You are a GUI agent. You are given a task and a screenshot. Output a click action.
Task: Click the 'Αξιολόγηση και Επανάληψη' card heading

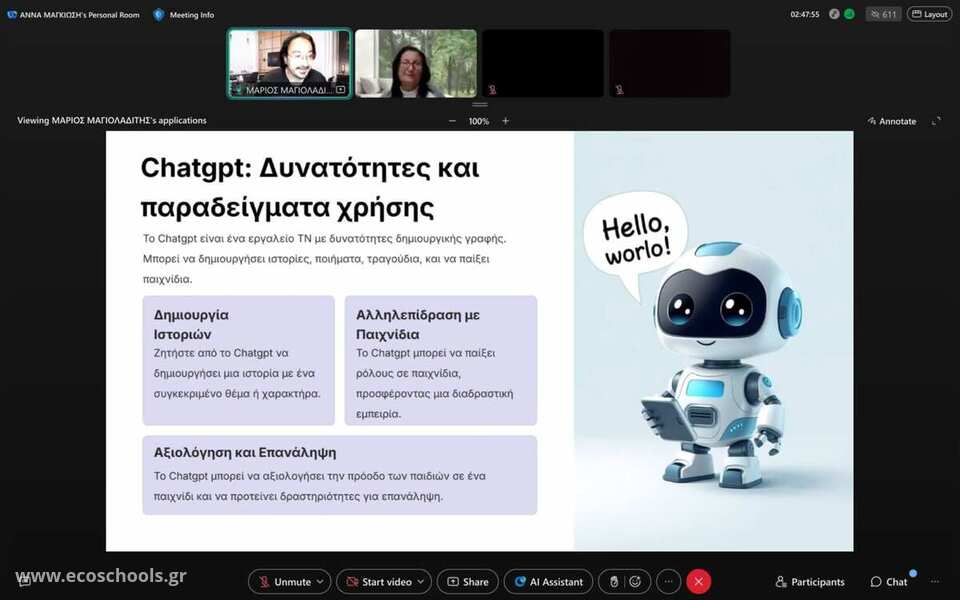click(245, 452)
